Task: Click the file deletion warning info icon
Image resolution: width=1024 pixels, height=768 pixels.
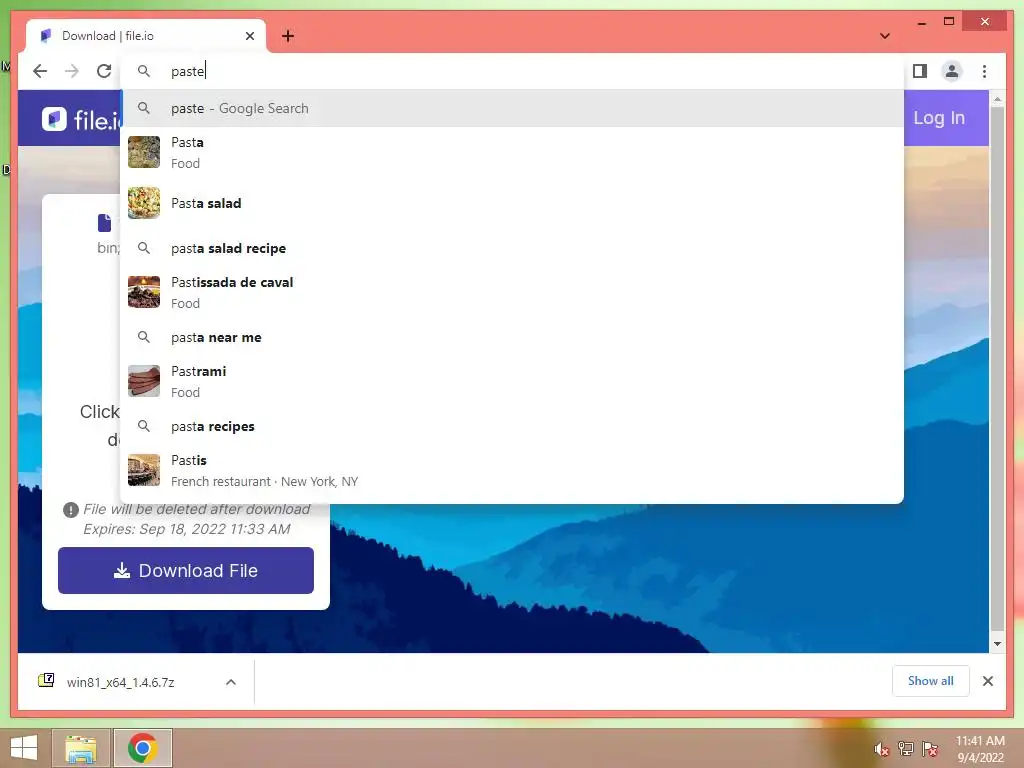Action: pyautogui.click(x=71, y=509)
